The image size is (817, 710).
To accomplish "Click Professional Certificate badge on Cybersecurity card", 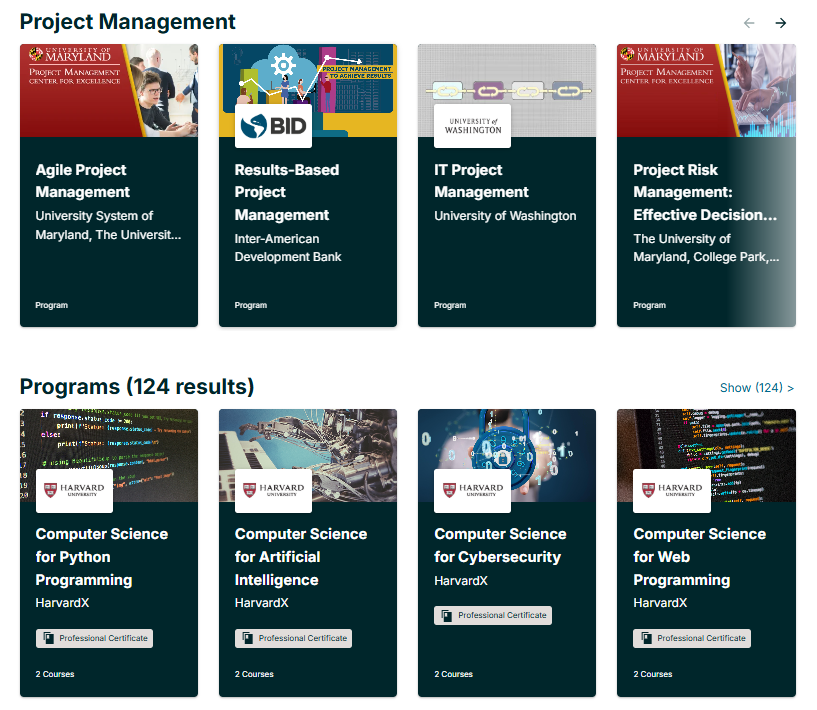I will click(493, 615).
